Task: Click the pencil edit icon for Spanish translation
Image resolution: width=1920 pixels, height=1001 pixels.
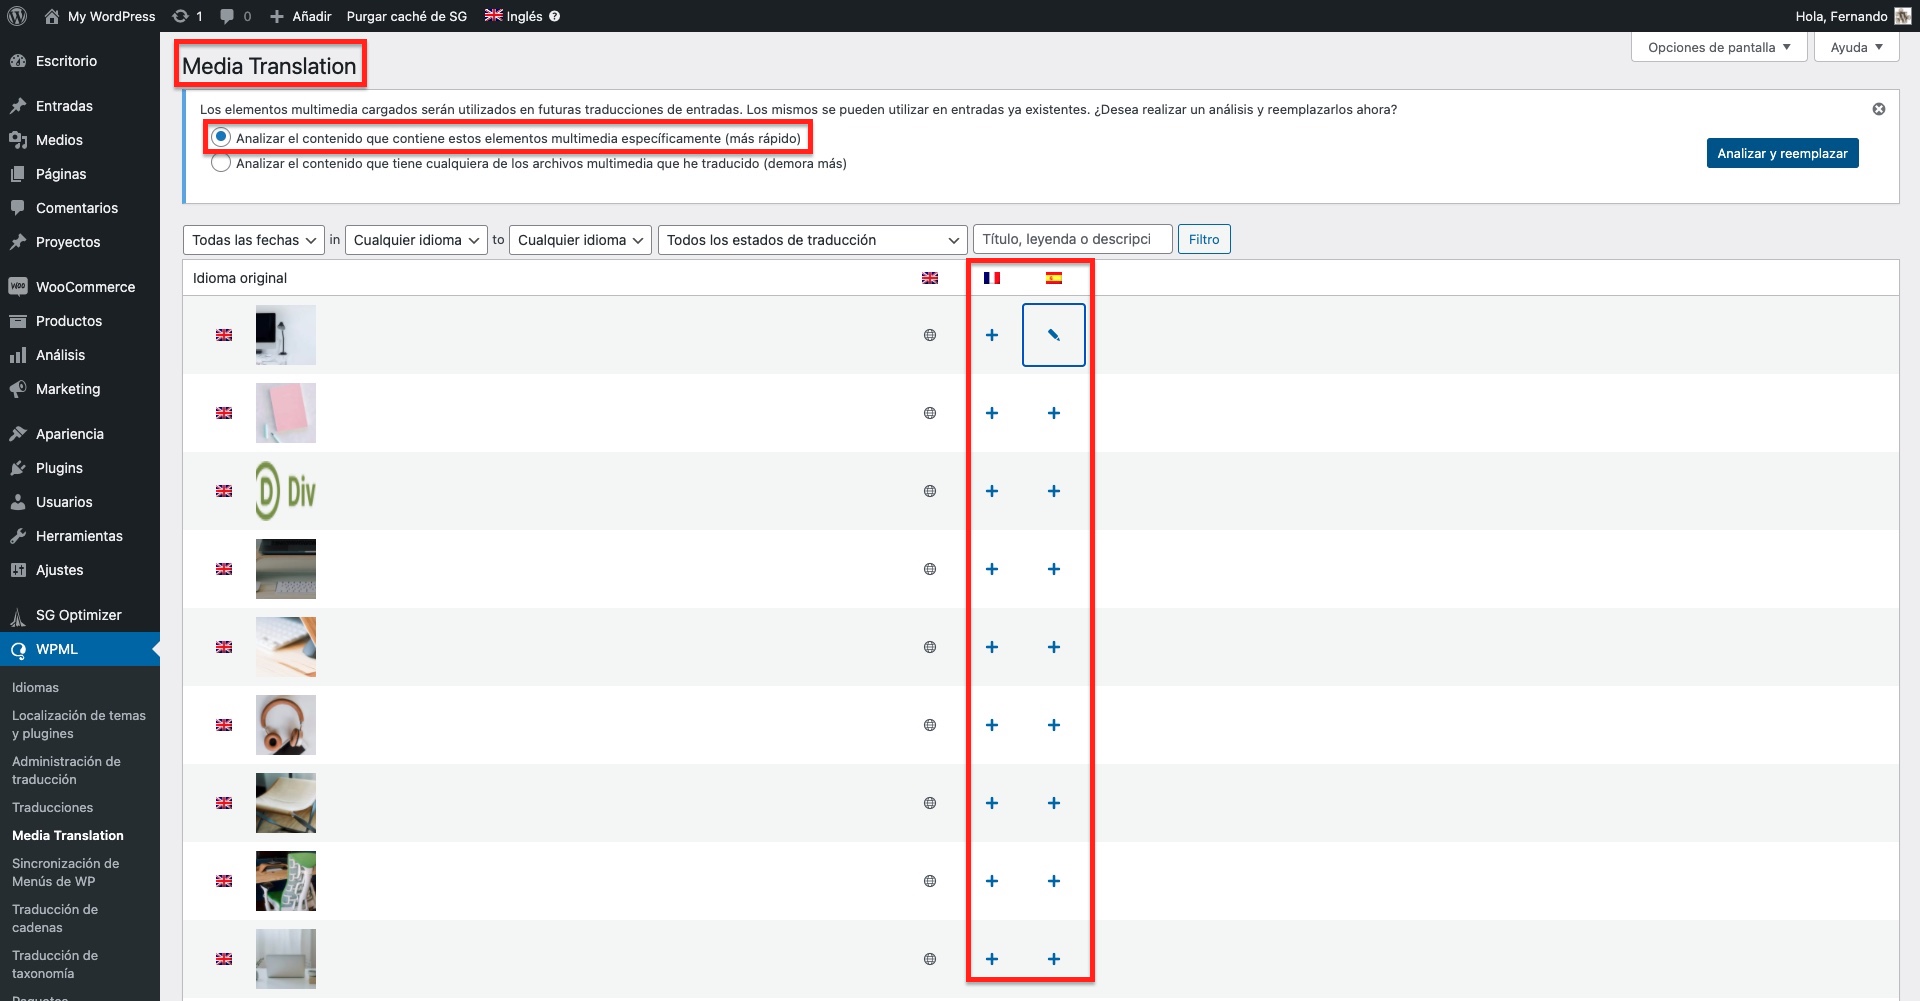Action: tap(1053, 335)
